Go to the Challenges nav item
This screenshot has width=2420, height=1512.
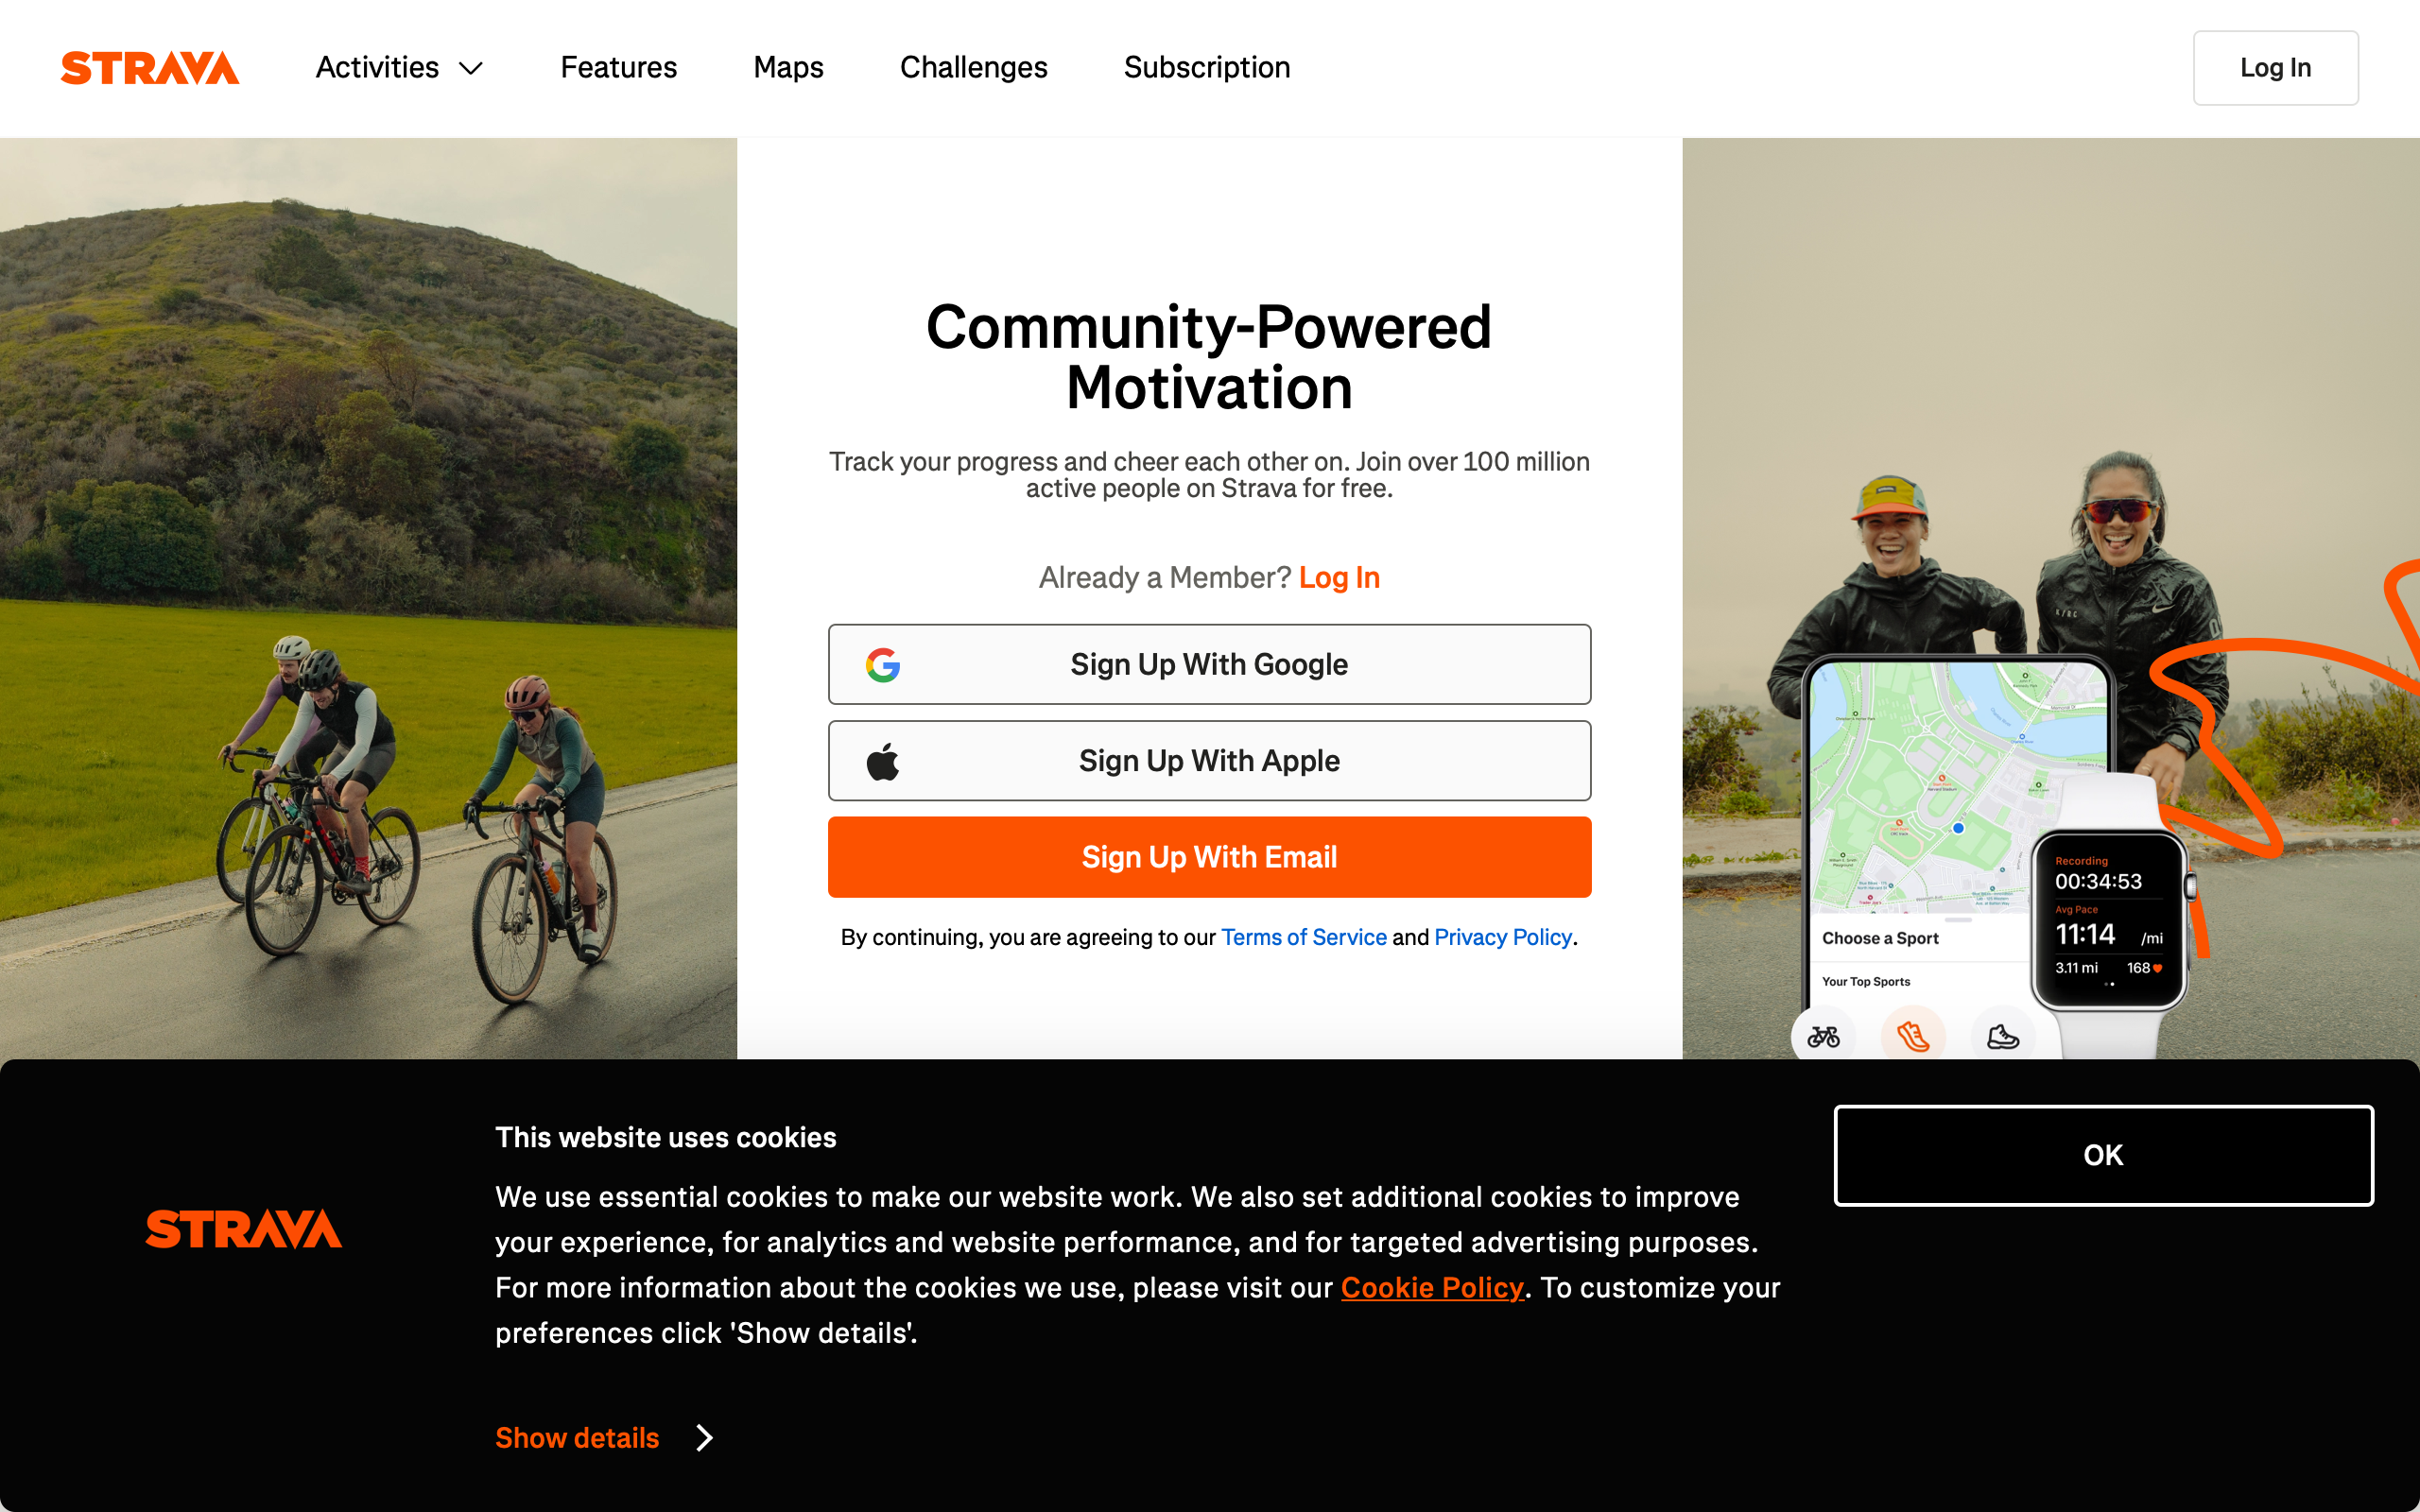(973, 67)
